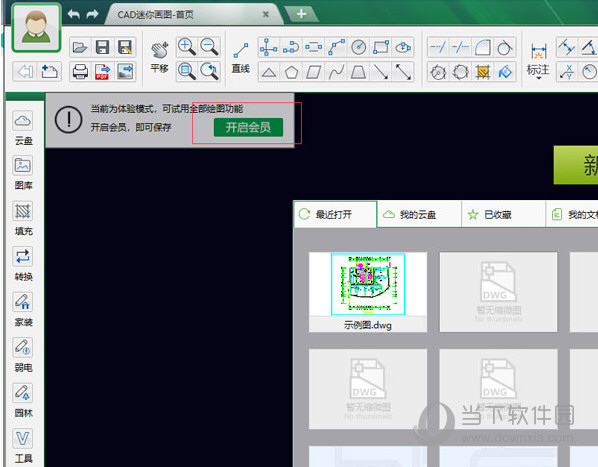This screenshot has width=598, height=467.
Task: Export drawing to PDF icon
Action: pos(102,71)
